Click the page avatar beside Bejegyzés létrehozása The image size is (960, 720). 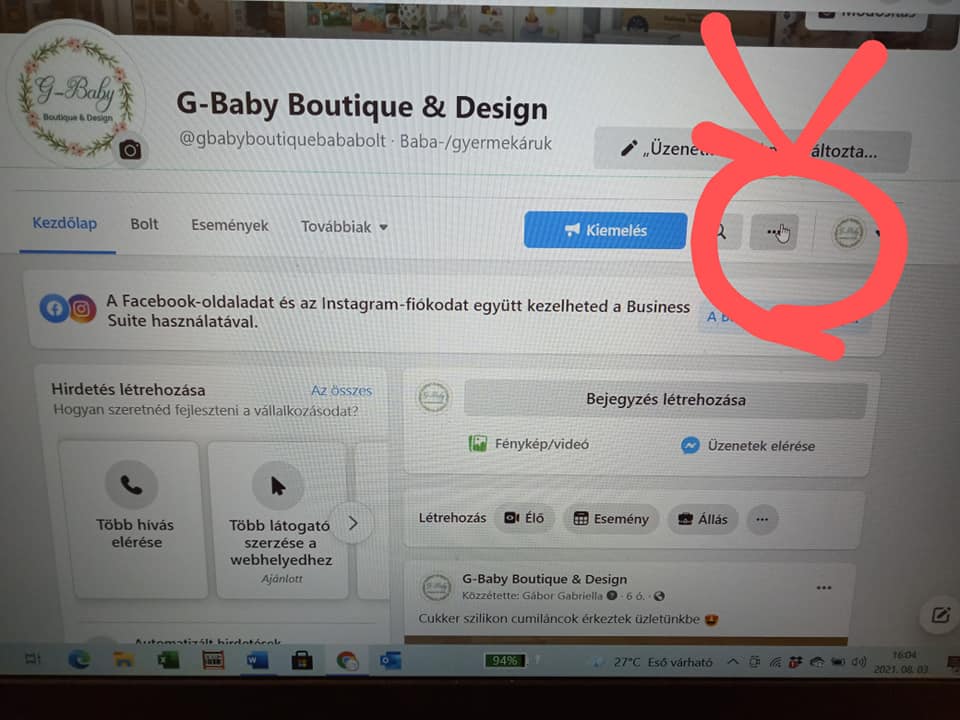pos(433,397)
